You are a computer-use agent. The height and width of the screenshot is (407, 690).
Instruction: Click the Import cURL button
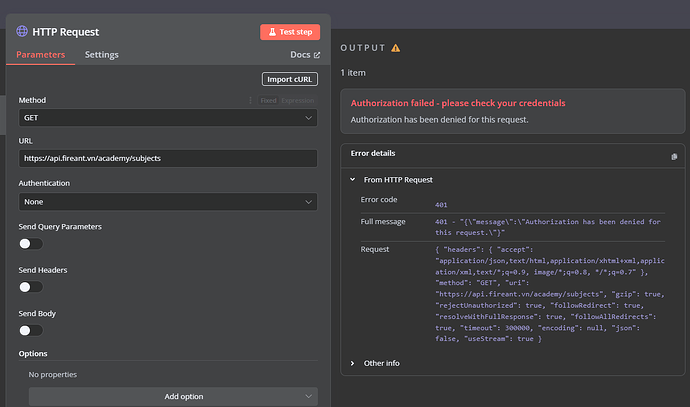pos(290,79)
